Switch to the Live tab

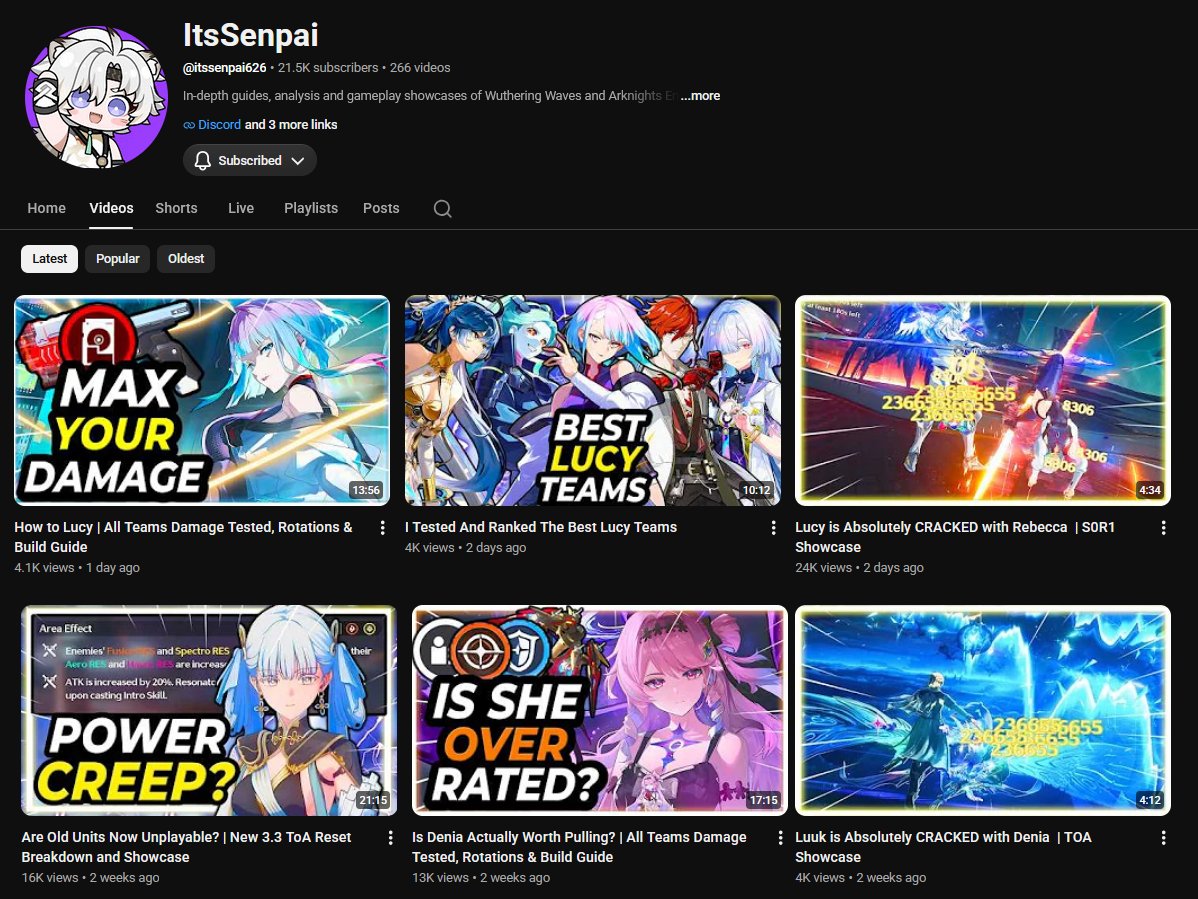[x=241, y=208]
